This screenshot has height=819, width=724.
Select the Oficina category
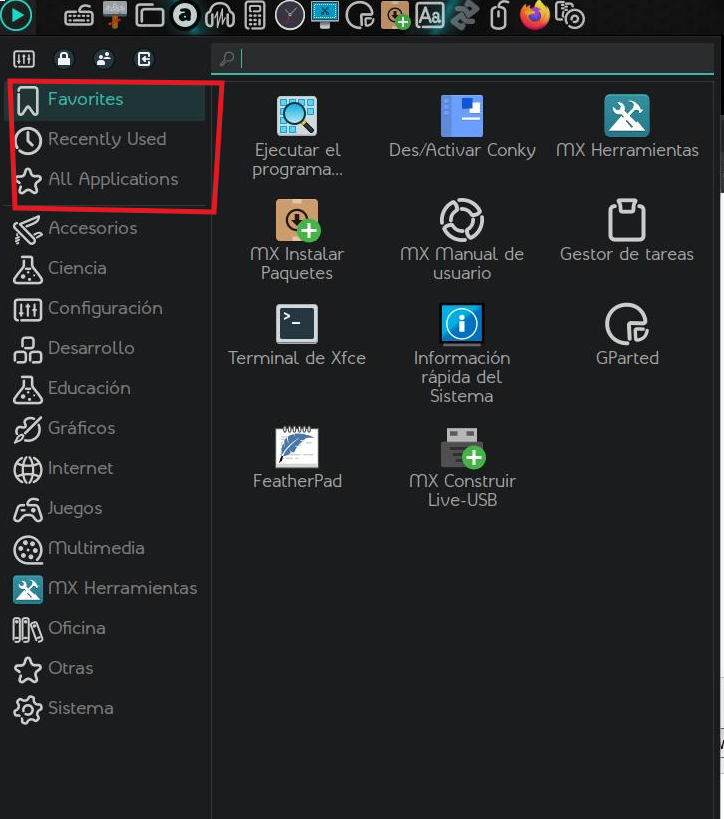(105, 628)
